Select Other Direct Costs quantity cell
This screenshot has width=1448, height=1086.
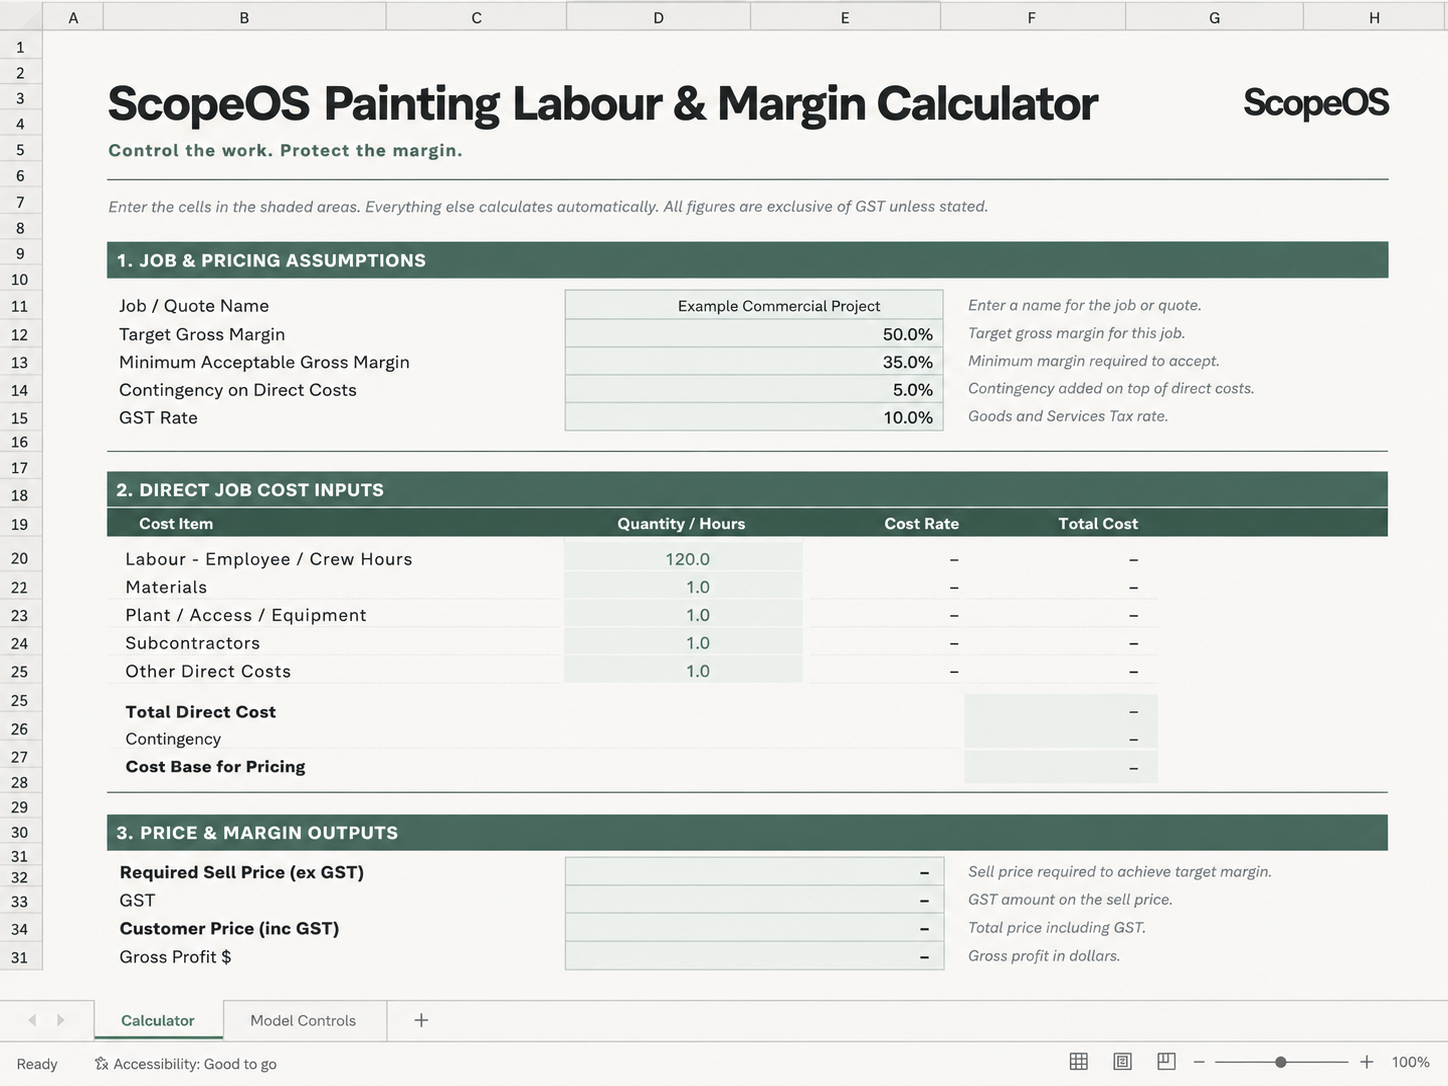683,670
